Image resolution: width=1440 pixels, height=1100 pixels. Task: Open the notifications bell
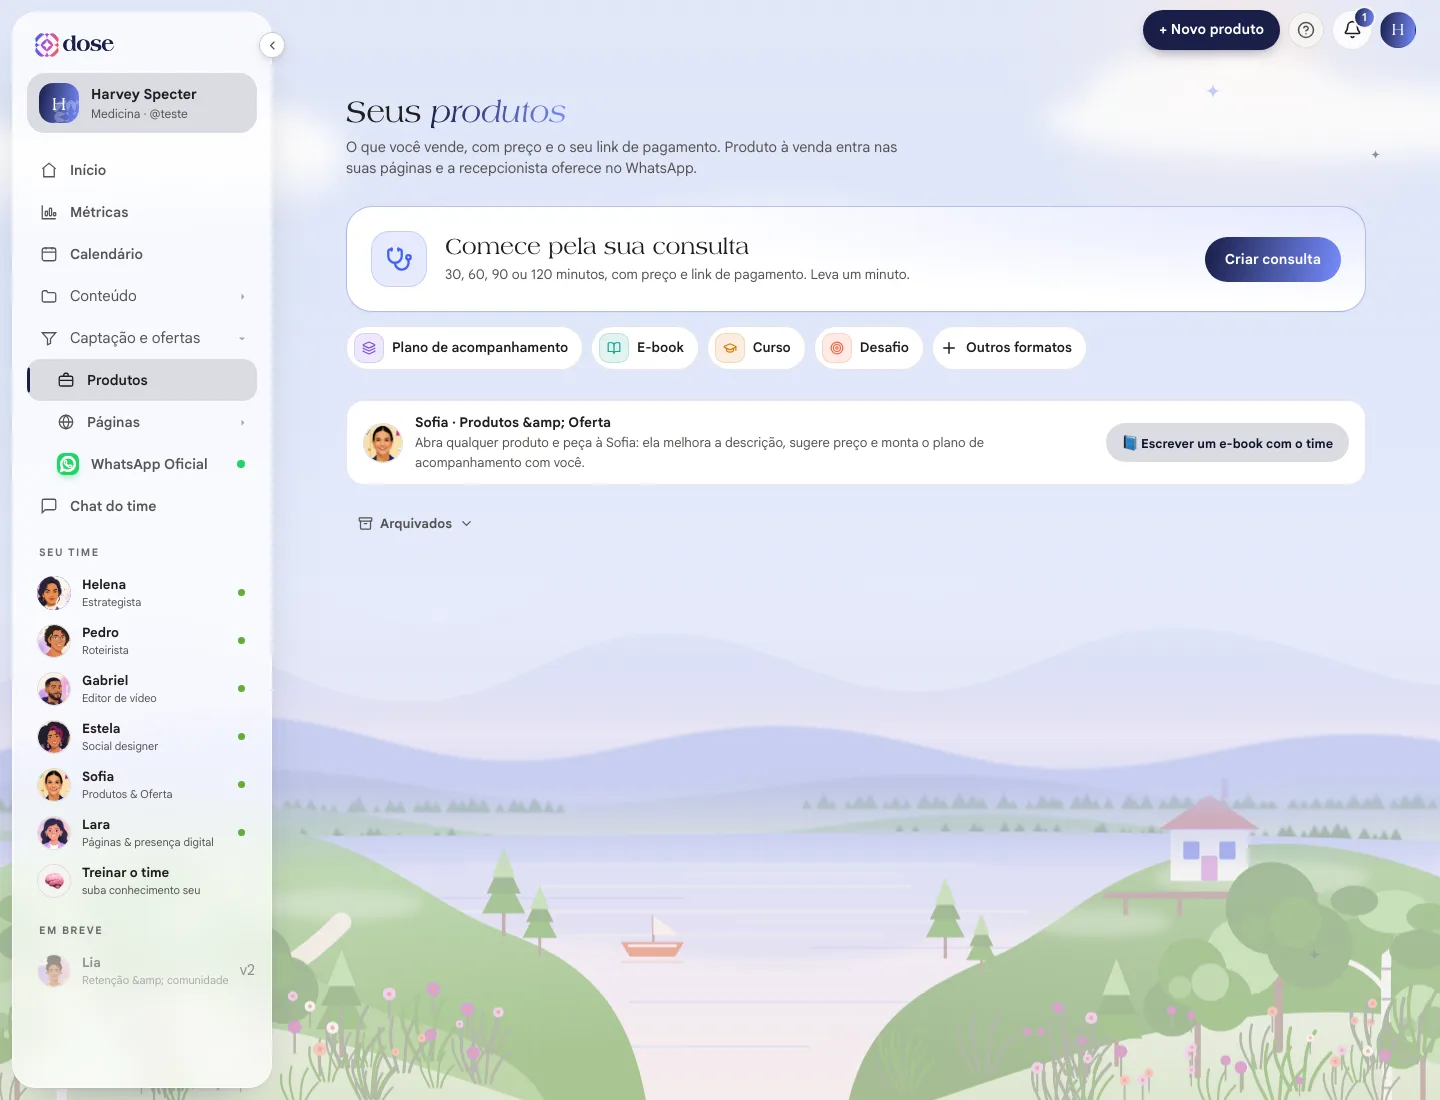point(1352,30)
